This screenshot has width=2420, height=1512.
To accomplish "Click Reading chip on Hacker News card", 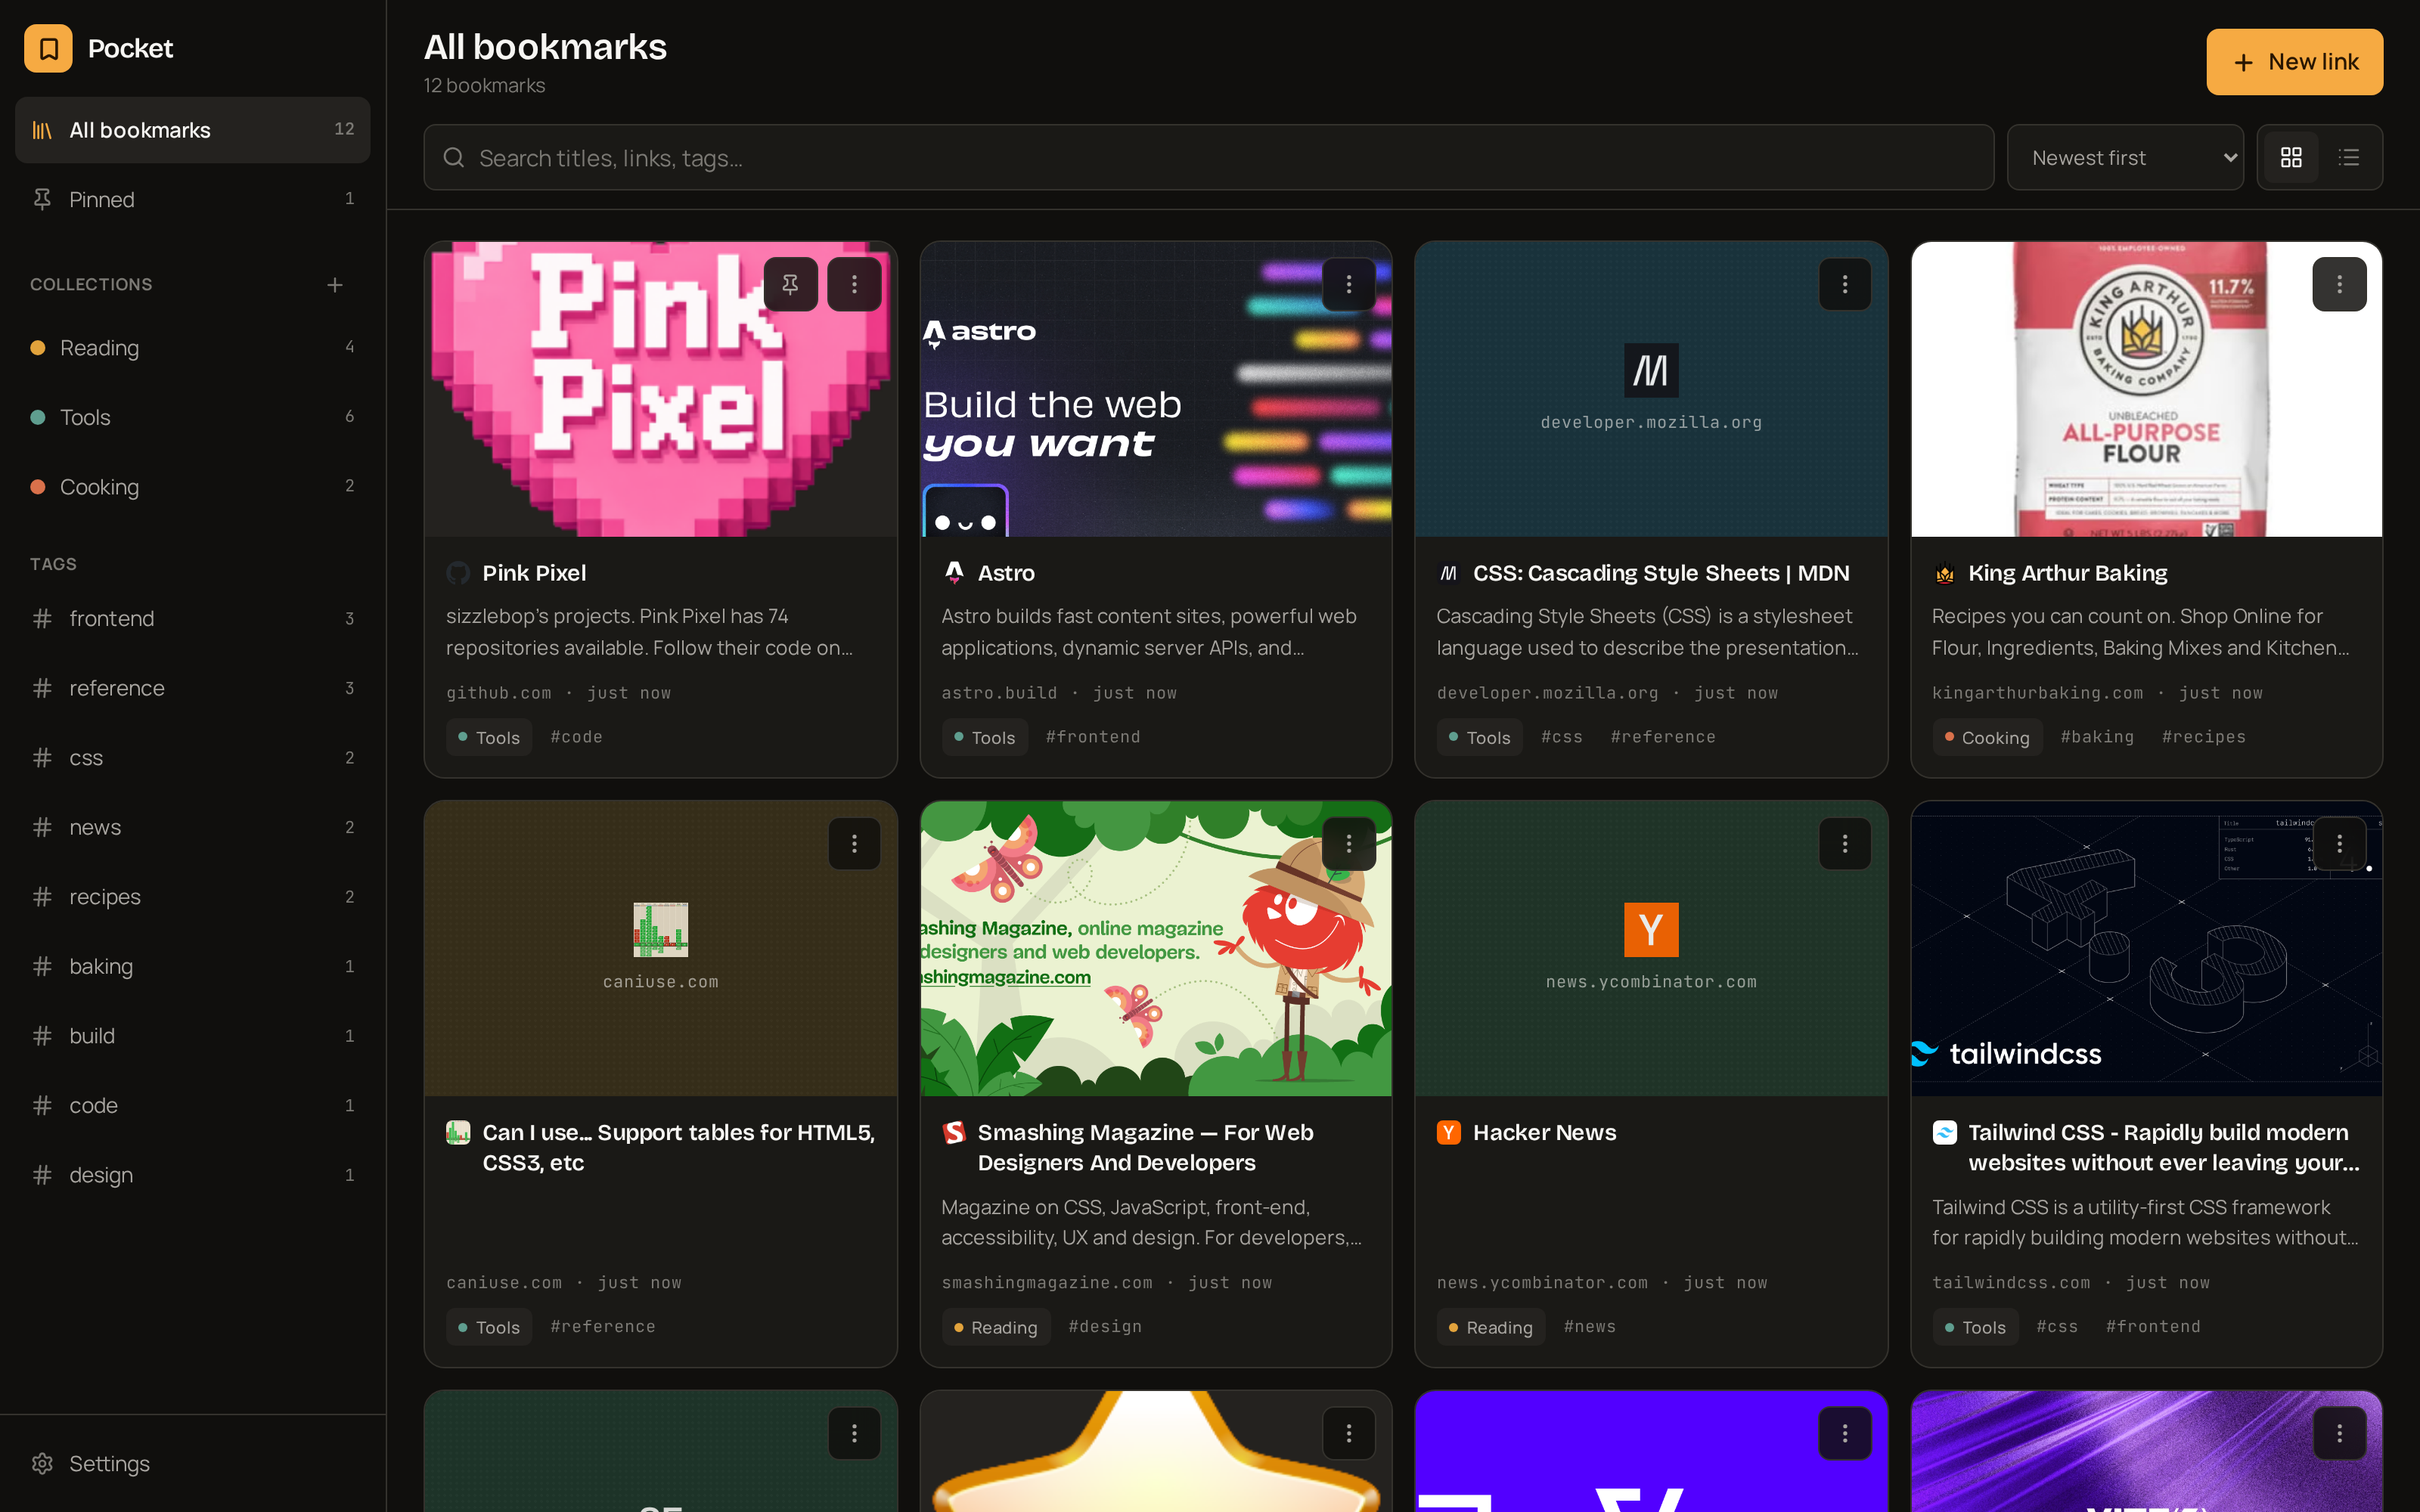I will pos(1491,1327).
